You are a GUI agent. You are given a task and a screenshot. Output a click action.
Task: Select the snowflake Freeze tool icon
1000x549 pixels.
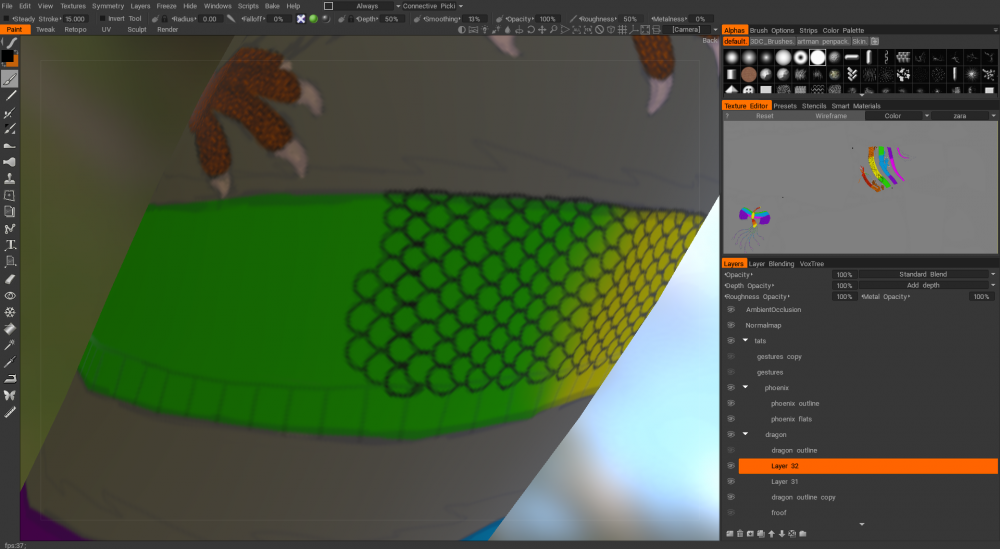(x=10, y=312)
